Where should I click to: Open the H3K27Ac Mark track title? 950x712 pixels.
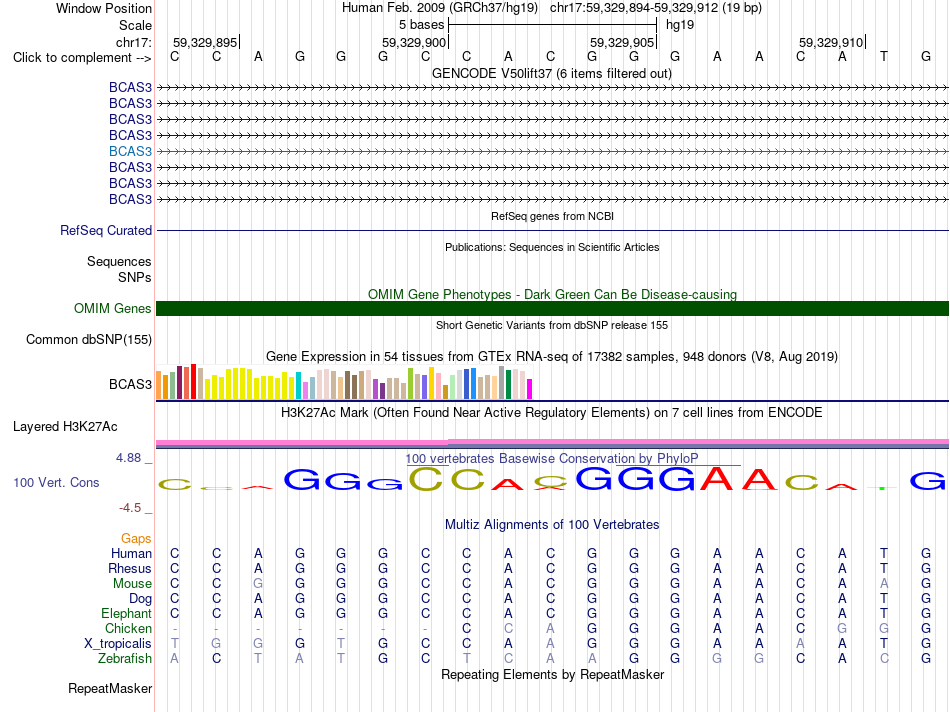click(x=552, y=413)
